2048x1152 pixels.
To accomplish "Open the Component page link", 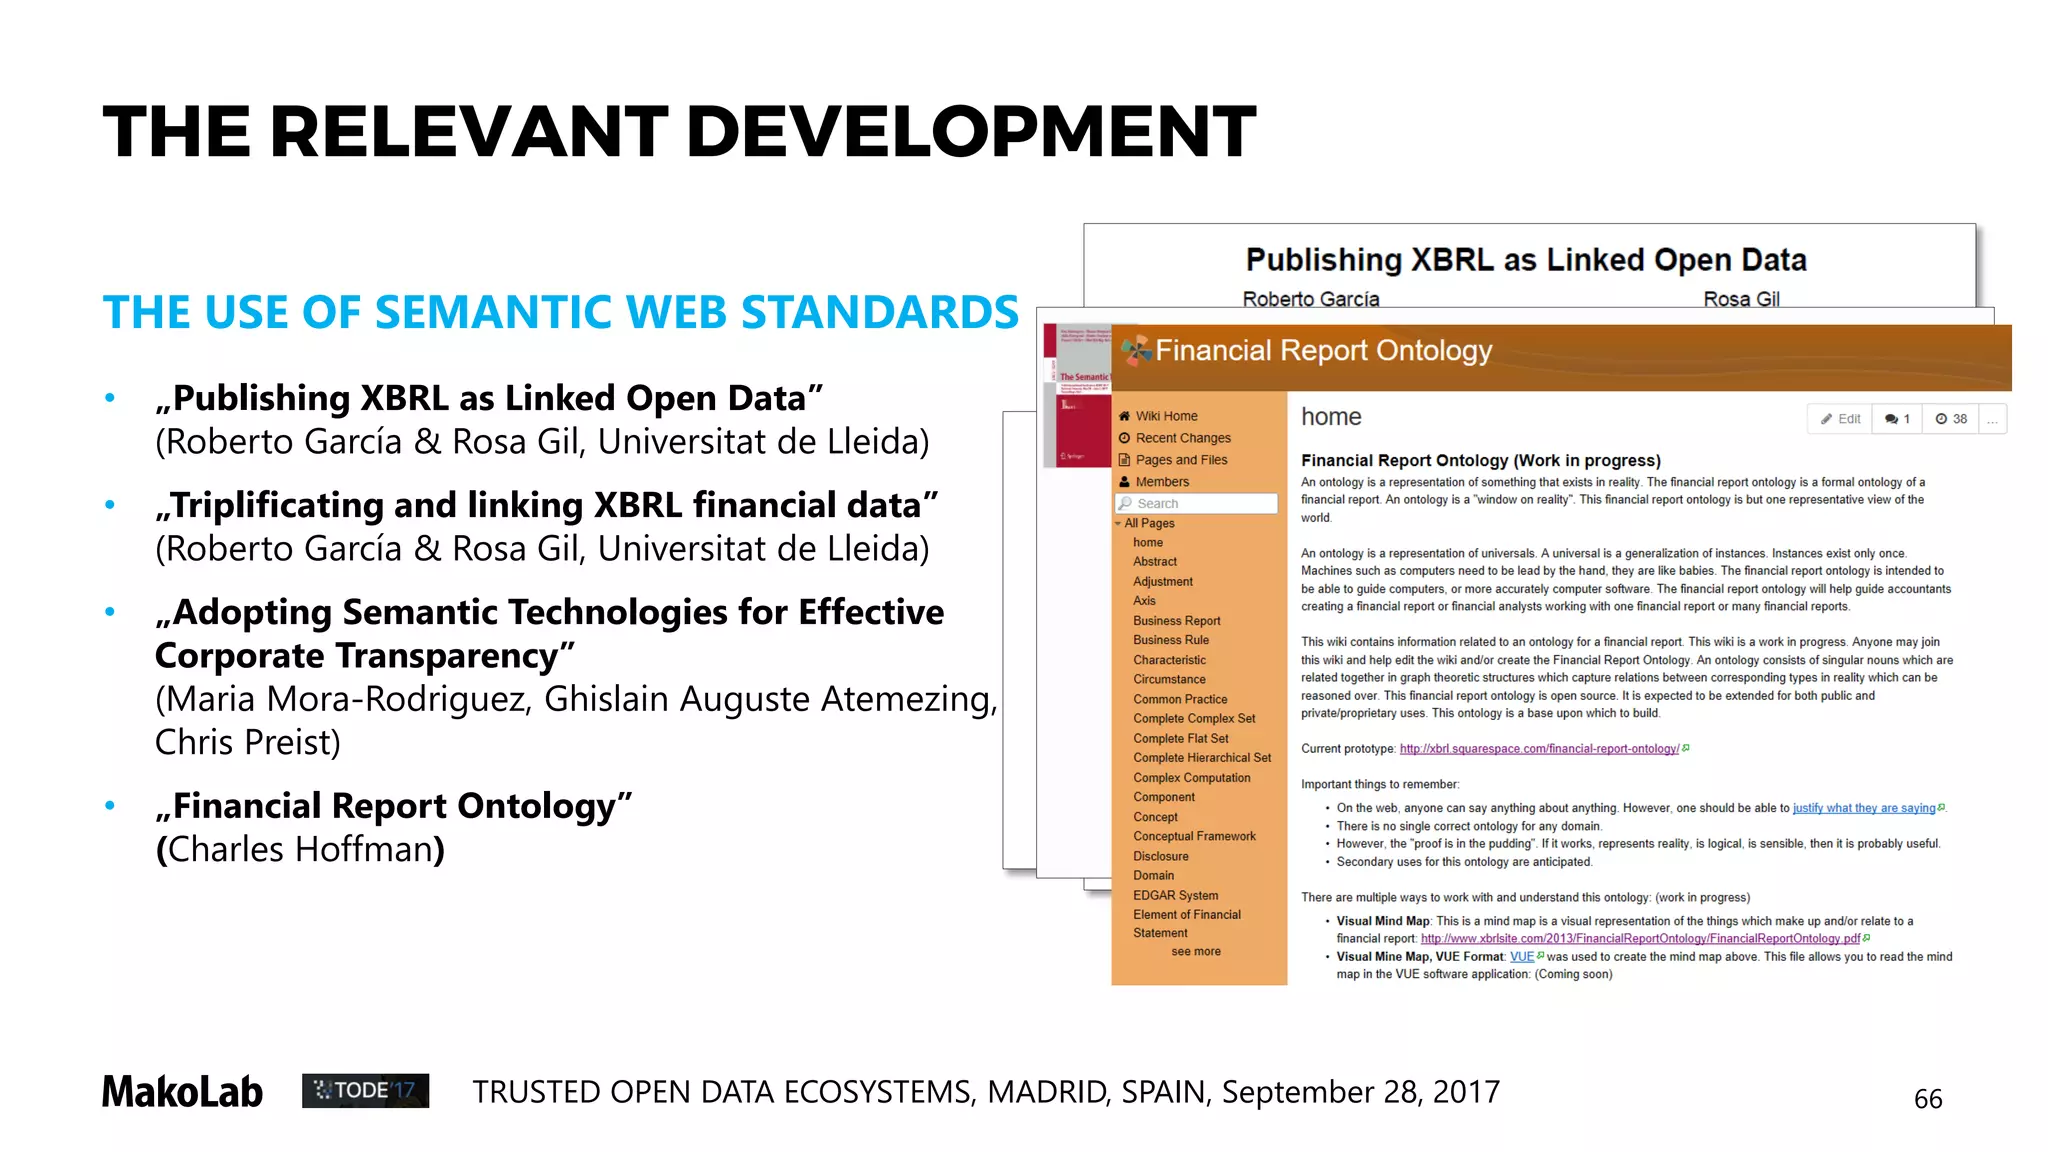I will click(1164, 797).
